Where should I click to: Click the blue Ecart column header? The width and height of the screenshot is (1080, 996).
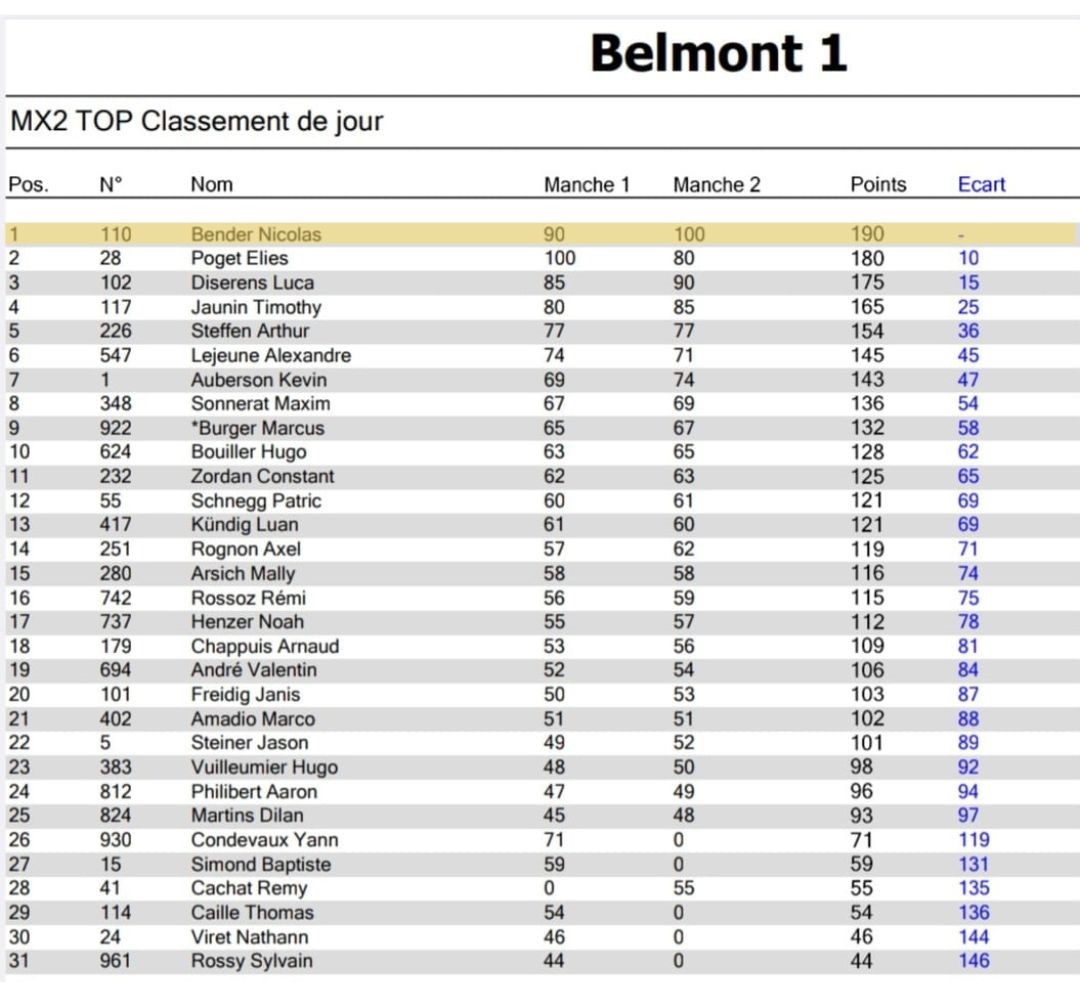click(x=981, y=185)
